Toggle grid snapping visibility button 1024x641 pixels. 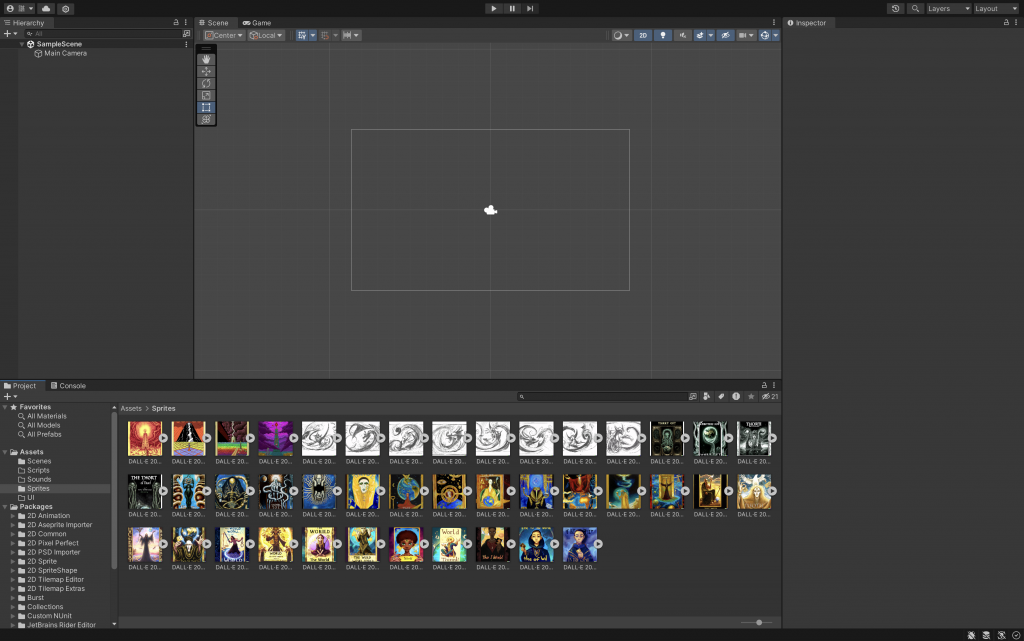pyautogui.click(x=302, y=35)
